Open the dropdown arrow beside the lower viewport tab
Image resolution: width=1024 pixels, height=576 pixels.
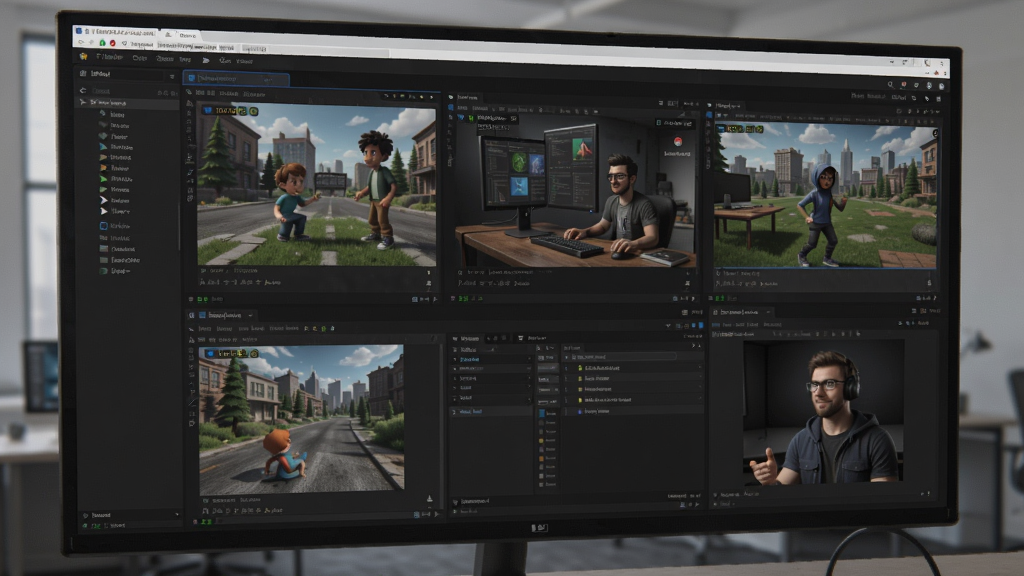pos(250,315)
